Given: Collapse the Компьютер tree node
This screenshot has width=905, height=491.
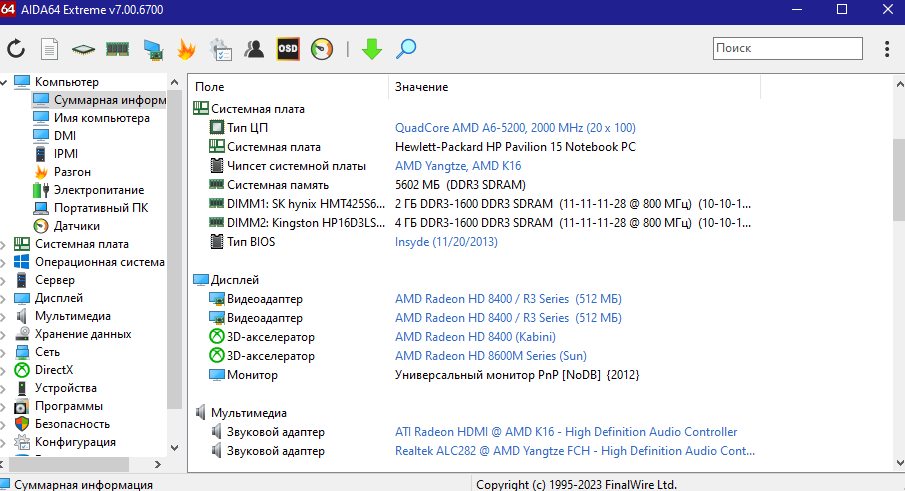Looking at the screenshot, I should click(4, 82).
